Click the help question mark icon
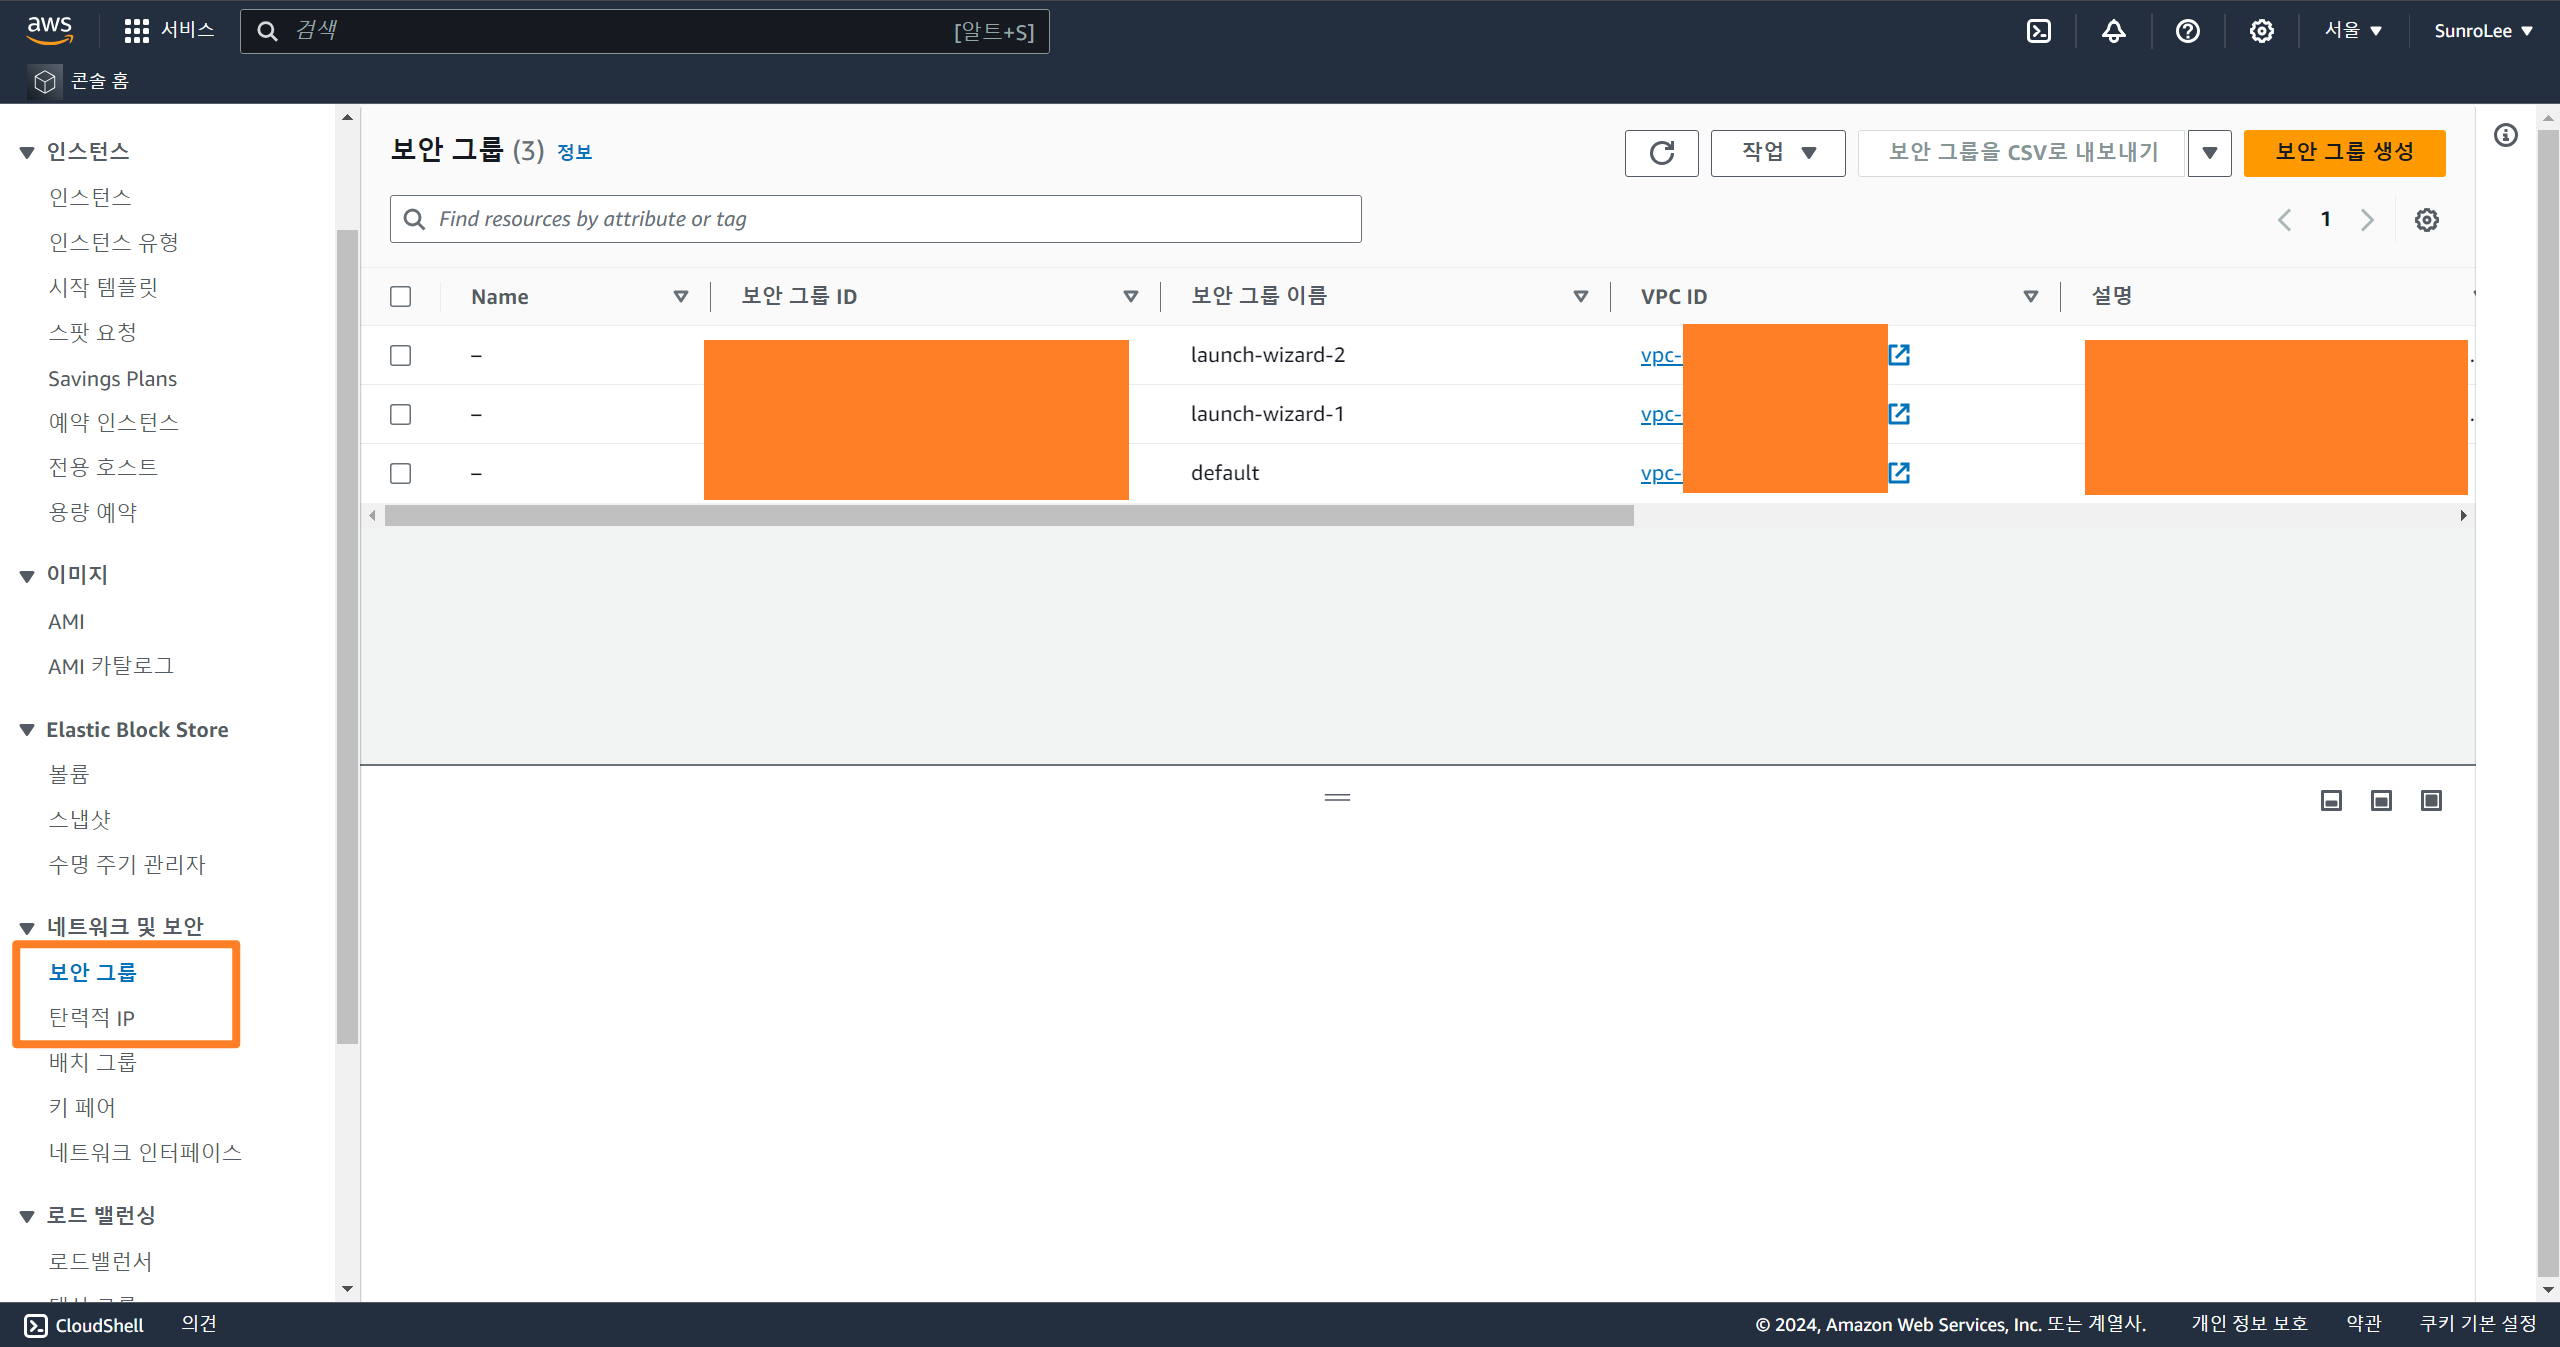Screen dimensions: 2560x1347 (2187, 31)
